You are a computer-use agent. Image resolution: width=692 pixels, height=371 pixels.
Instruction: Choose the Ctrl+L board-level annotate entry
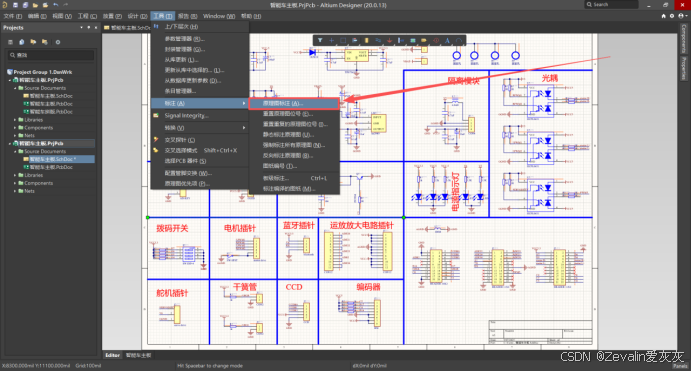point(294,178)
